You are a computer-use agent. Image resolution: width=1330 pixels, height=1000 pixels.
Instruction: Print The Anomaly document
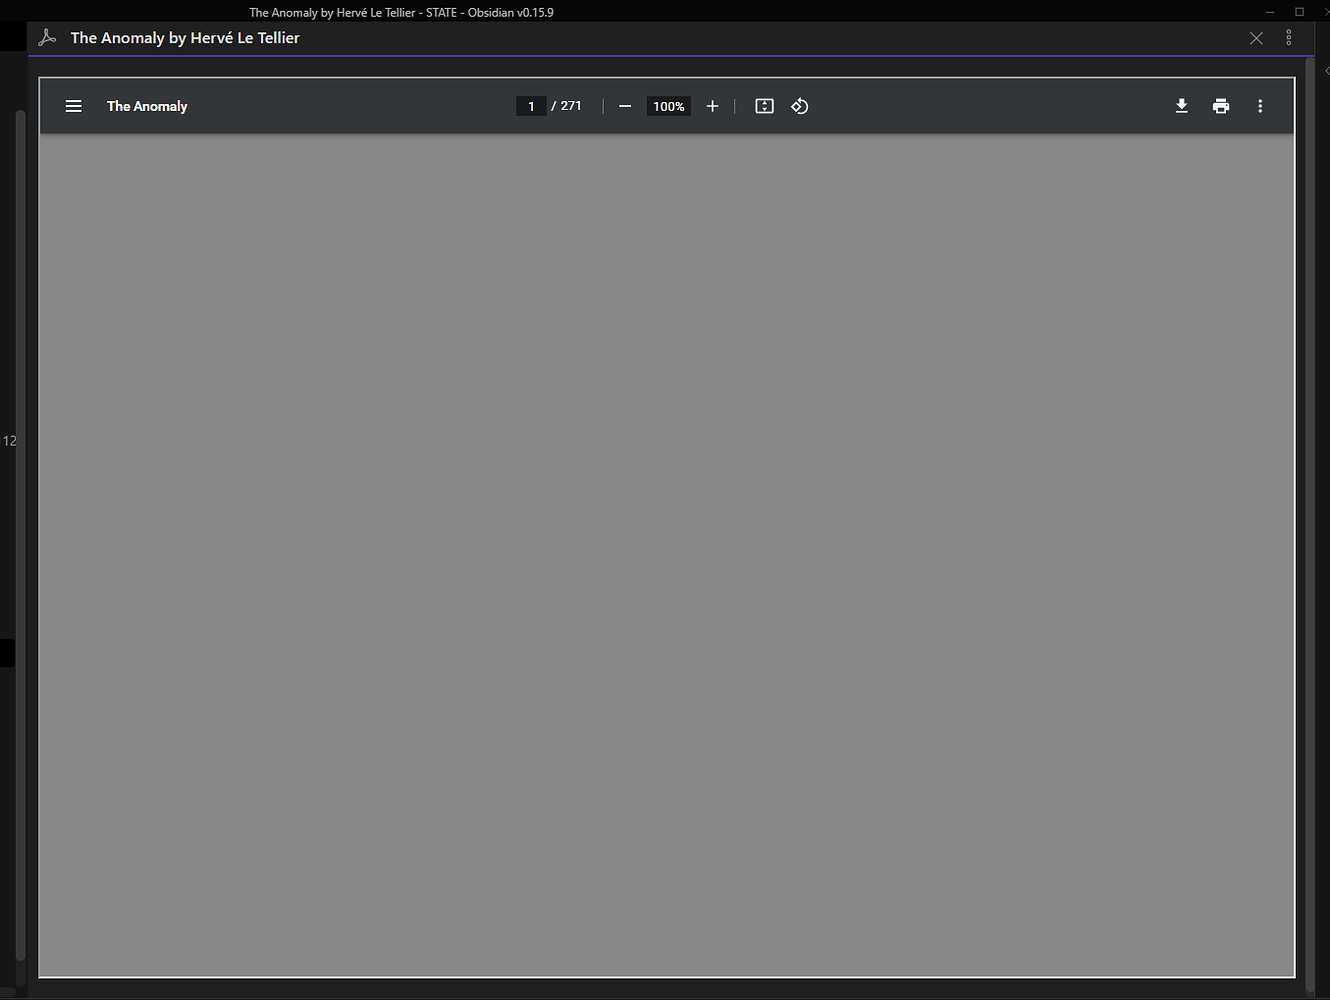tap(1221, 106)
